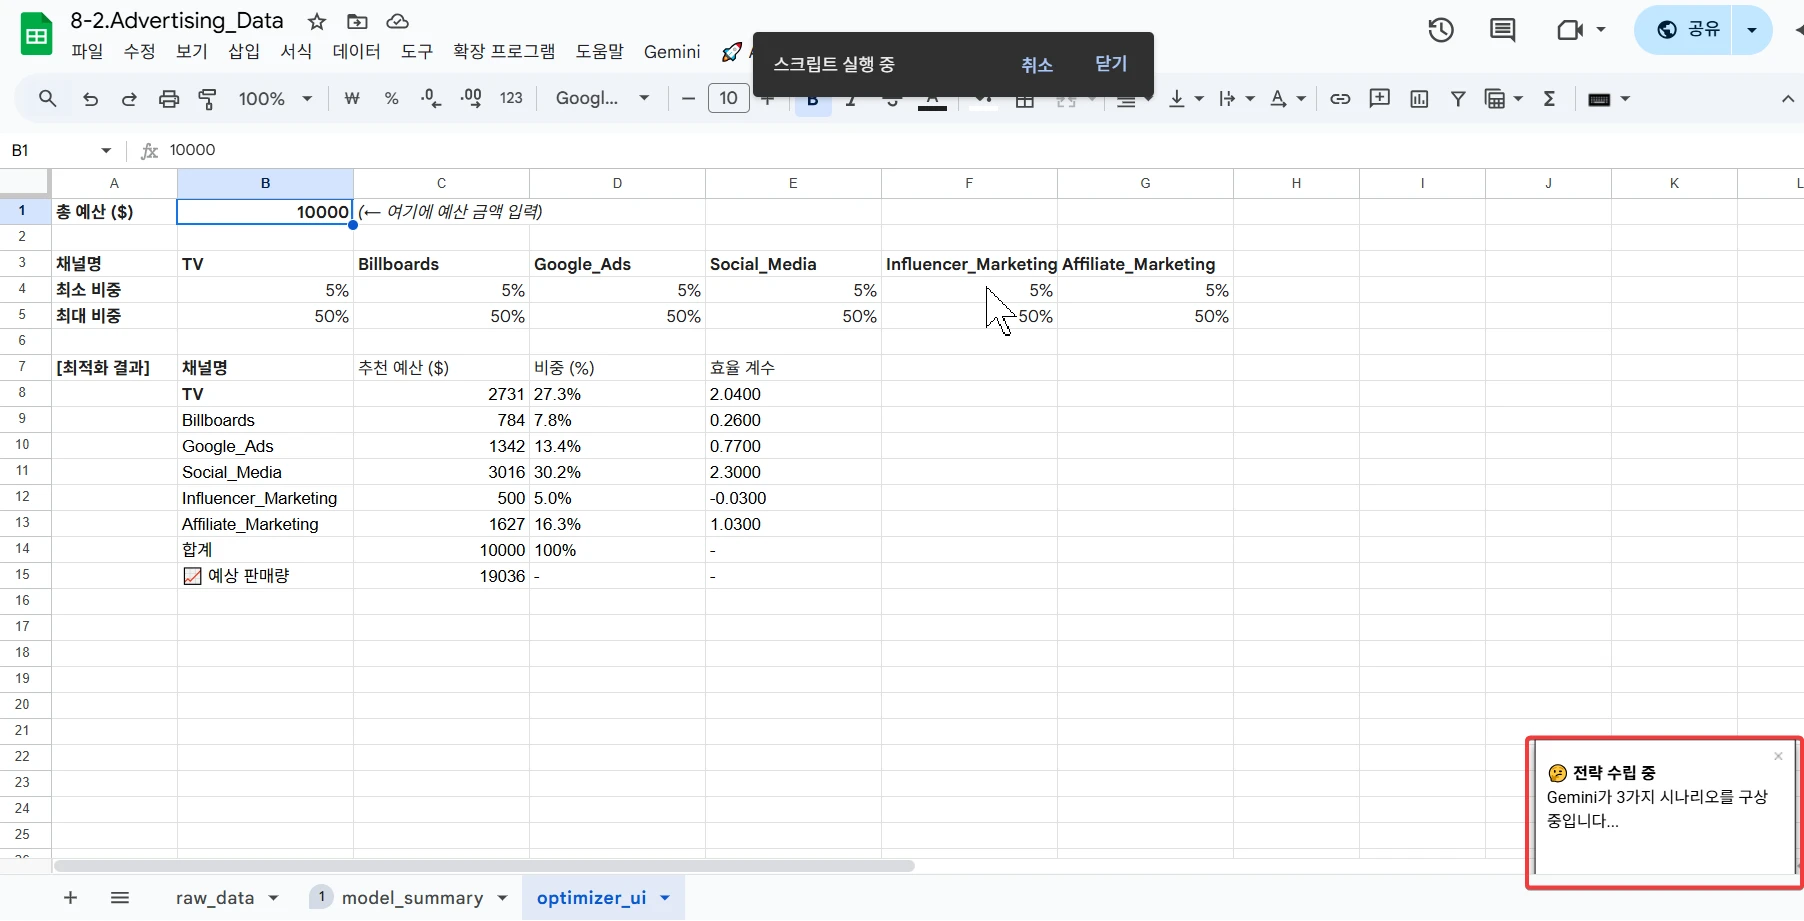Open the functions sigma icon
Image resolution: width=1804 pixels, height=921 pixels.
click(1549, 99)
